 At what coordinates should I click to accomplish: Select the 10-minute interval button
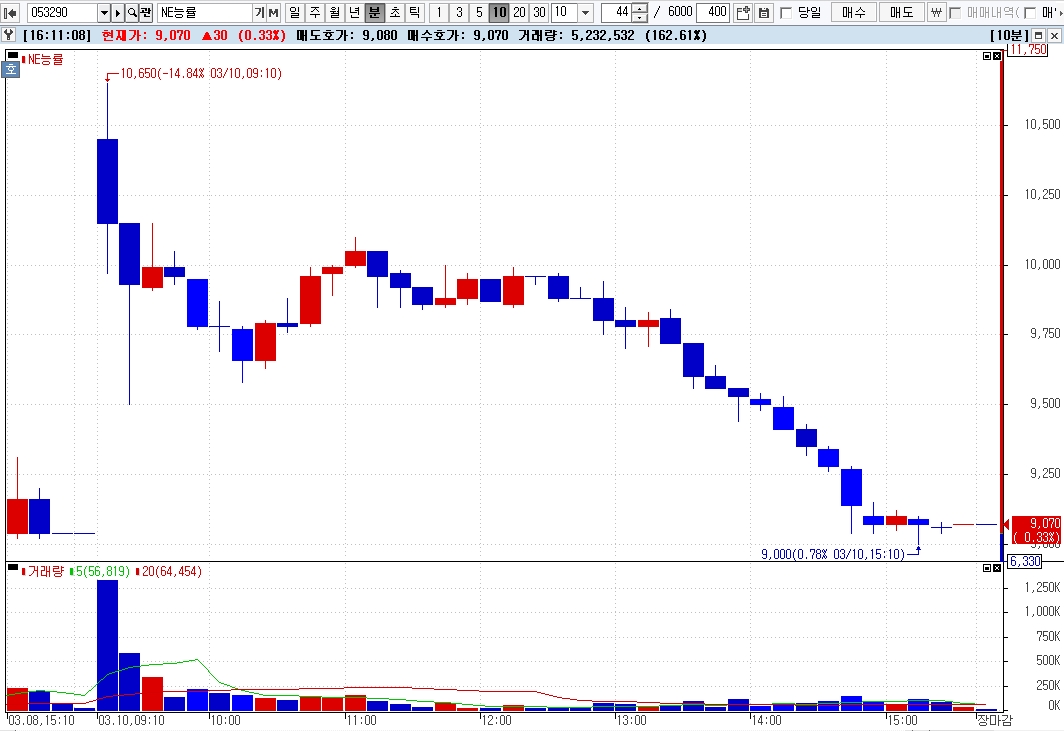499,12
